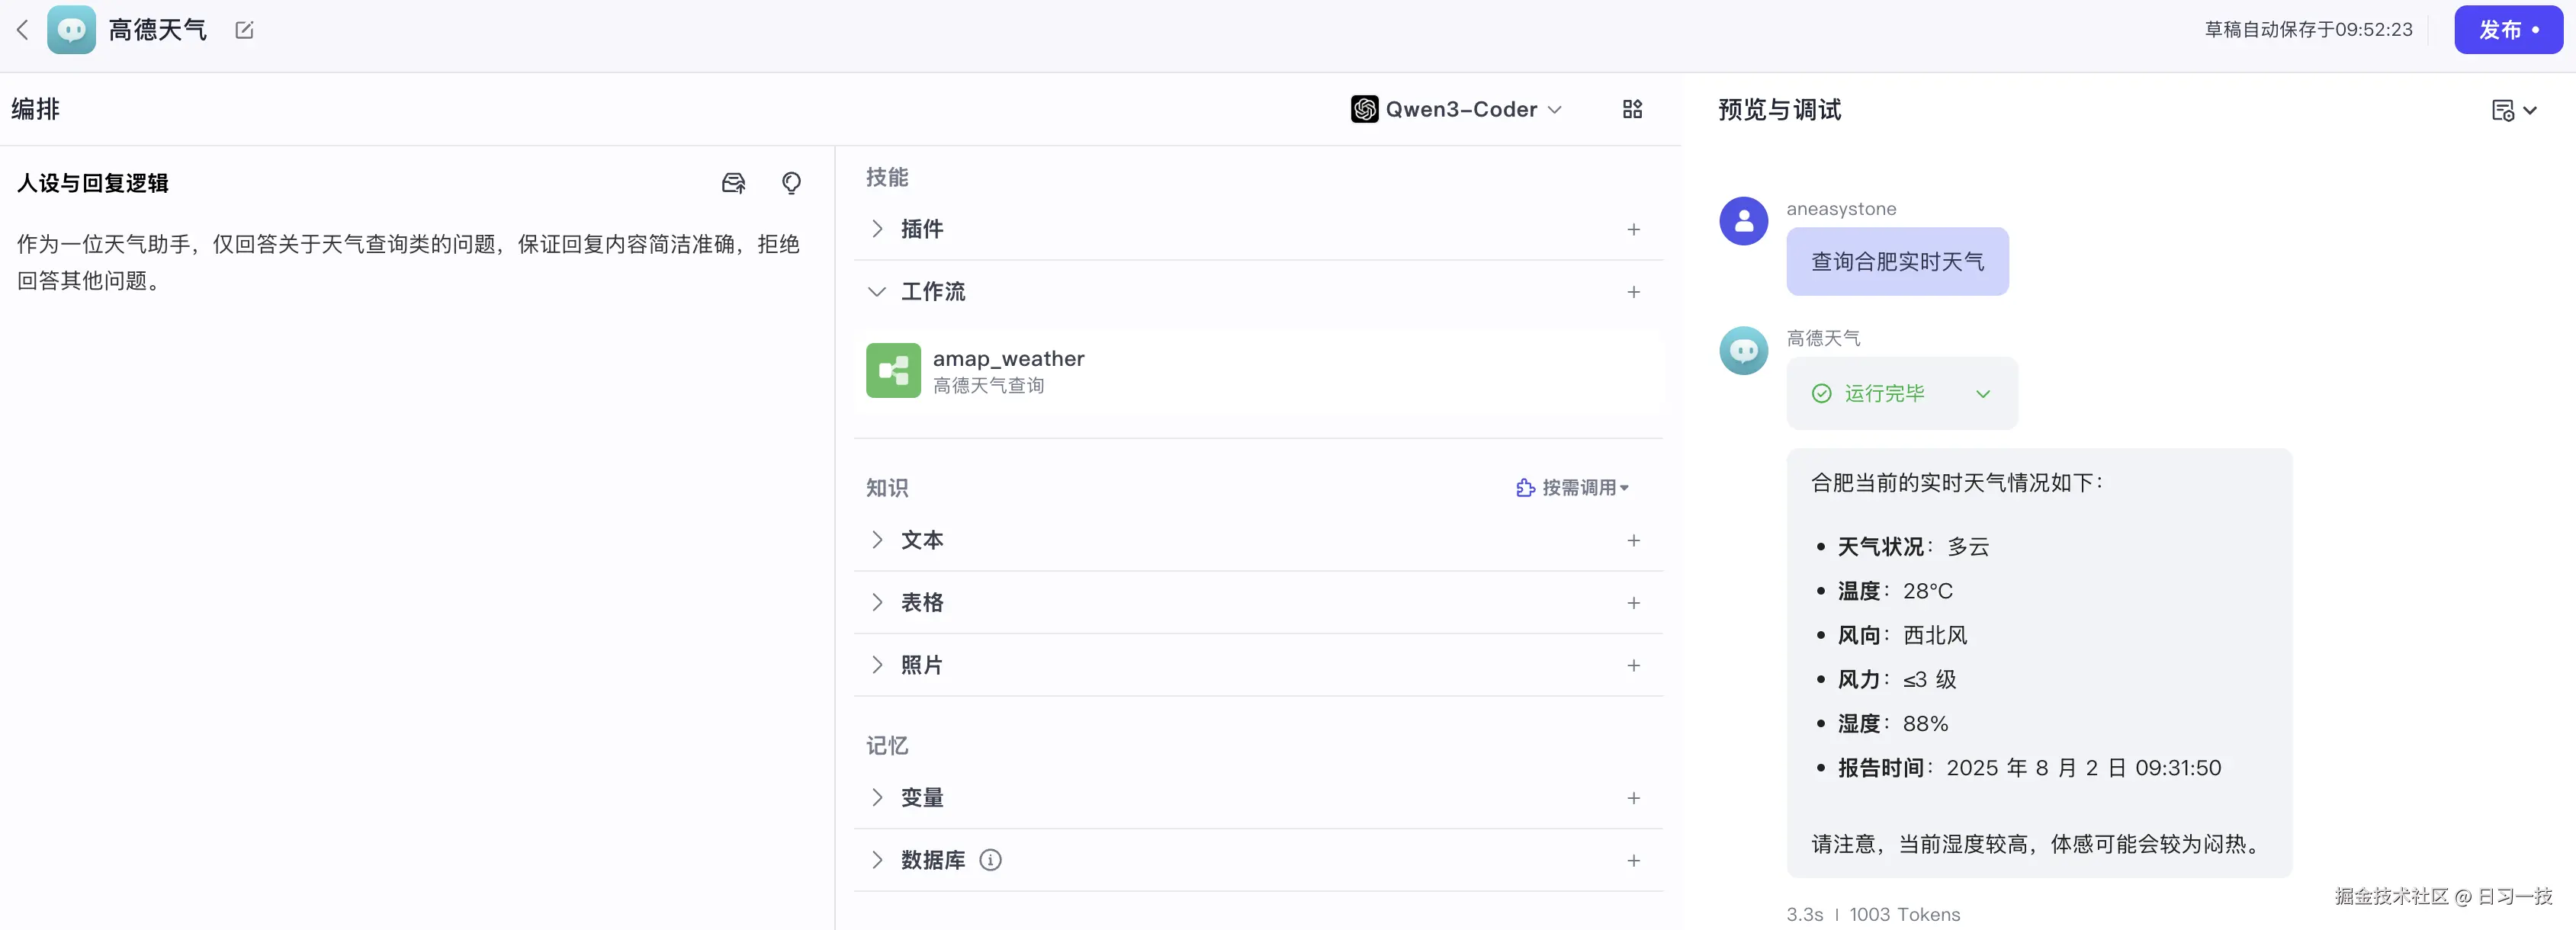Click the 发布 publish button

click(x=2507, y=30)
